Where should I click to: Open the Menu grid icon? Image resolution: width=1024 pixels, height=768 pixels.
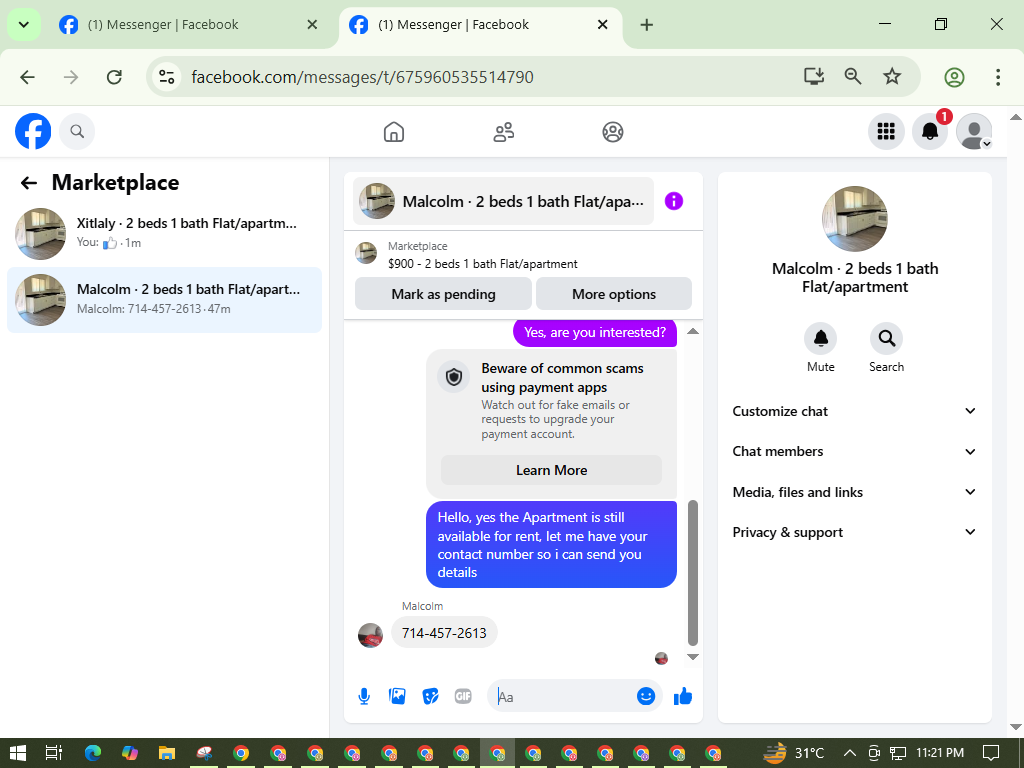point(886,131)
